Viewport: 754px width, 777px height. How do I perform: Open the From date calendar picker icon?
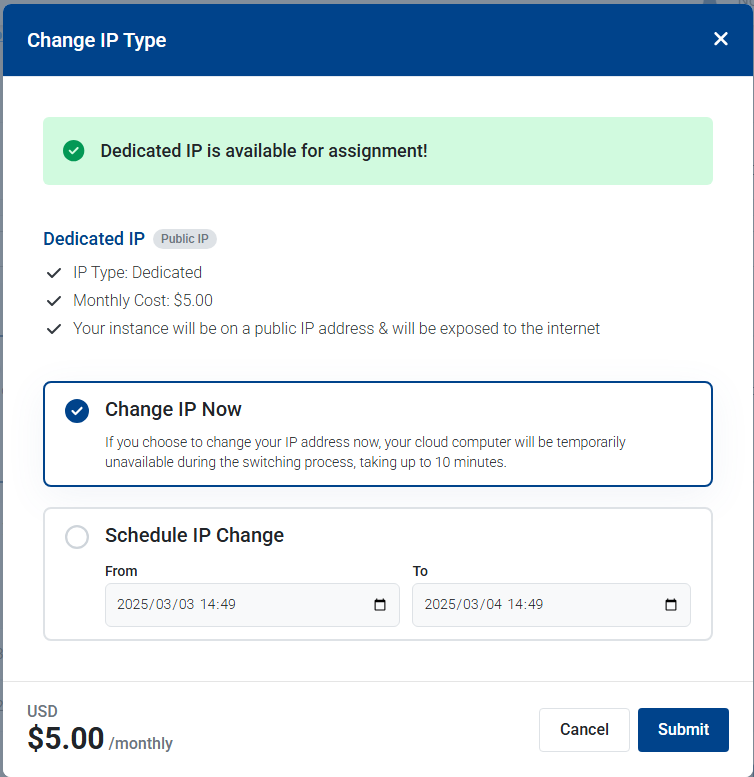pos(379,605)
